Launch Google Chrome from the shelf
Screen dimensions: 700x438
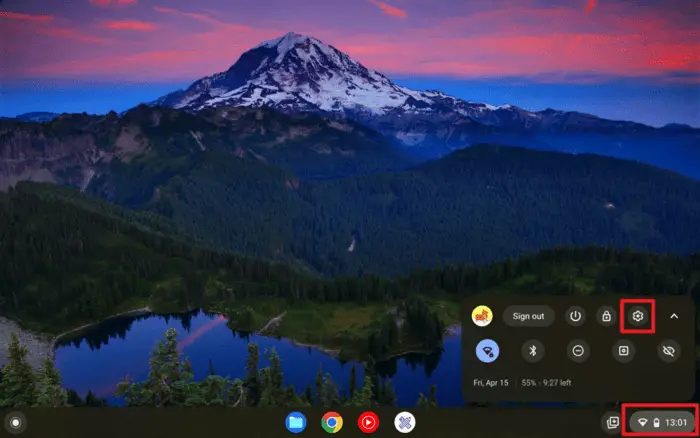tap(332, 422)
